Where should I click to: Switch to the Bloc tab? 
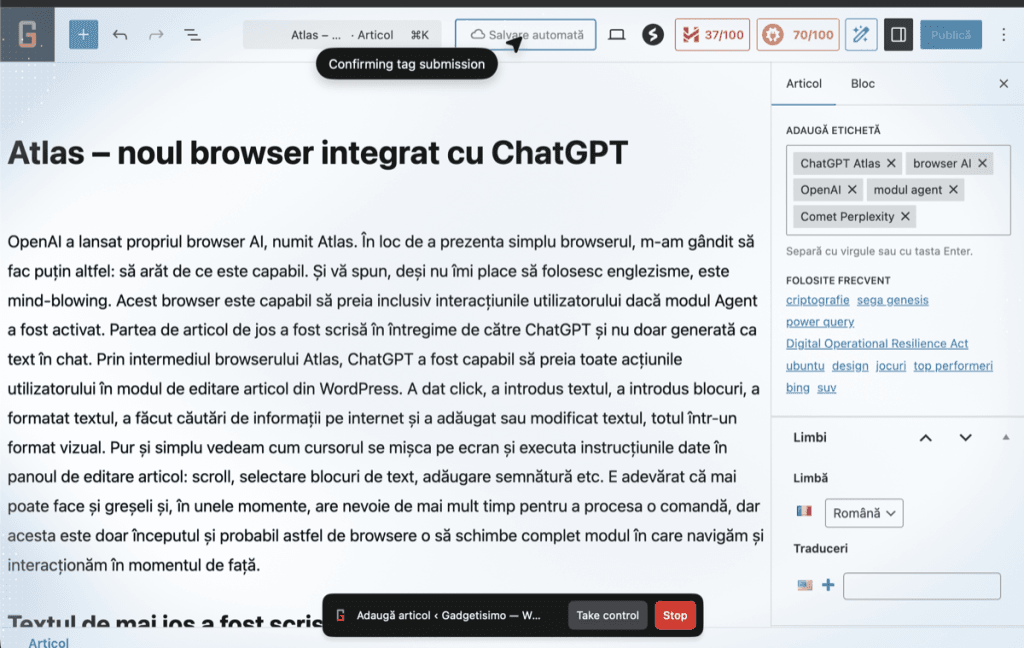862,84
